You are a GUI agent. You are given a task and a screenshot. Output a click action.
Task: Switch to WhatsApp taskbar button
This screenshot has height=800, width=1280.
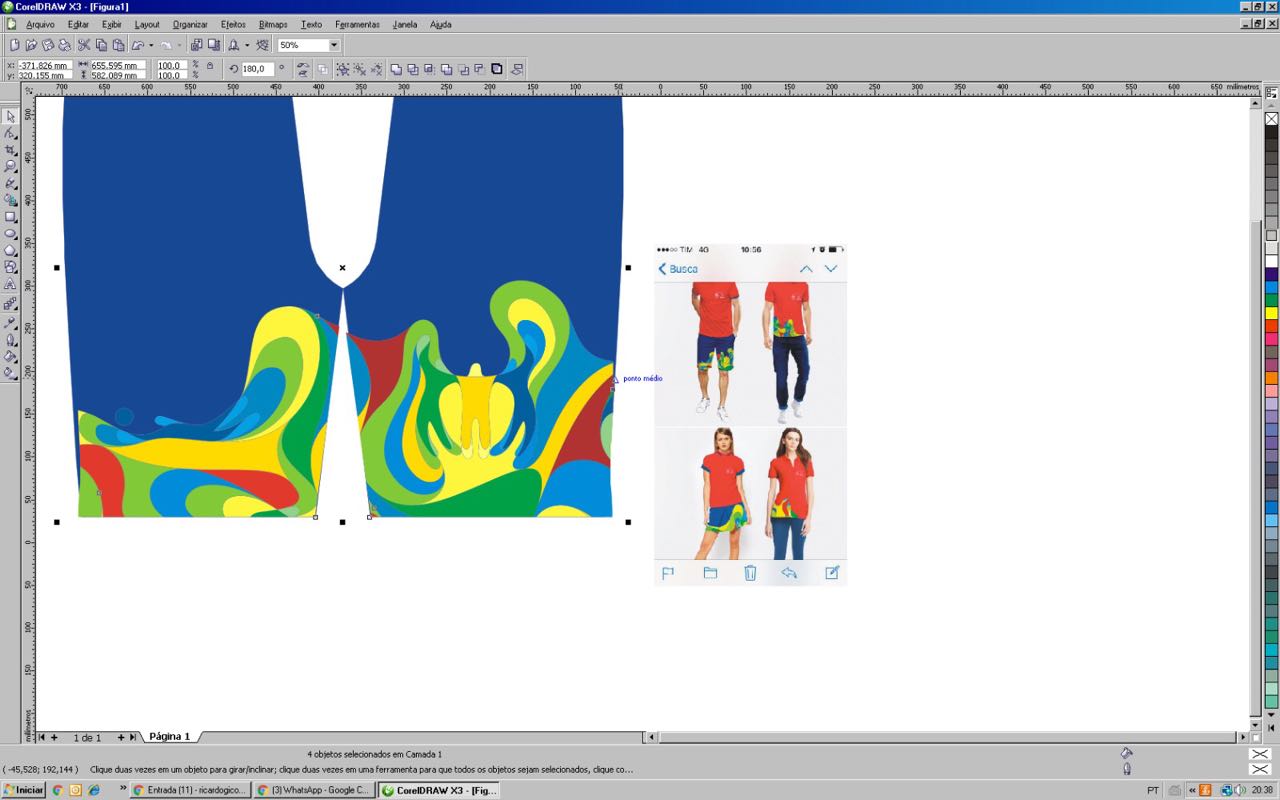313,790
